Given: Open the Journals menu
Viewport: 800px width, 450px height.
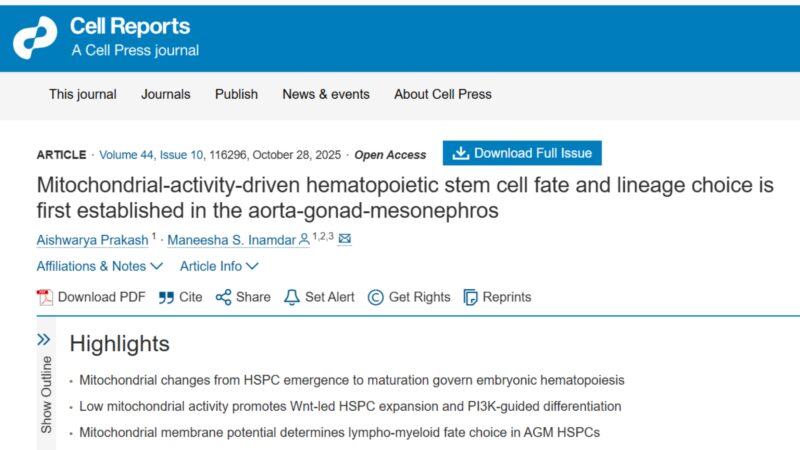Looking at the screenshot, I should click(166, 94).
